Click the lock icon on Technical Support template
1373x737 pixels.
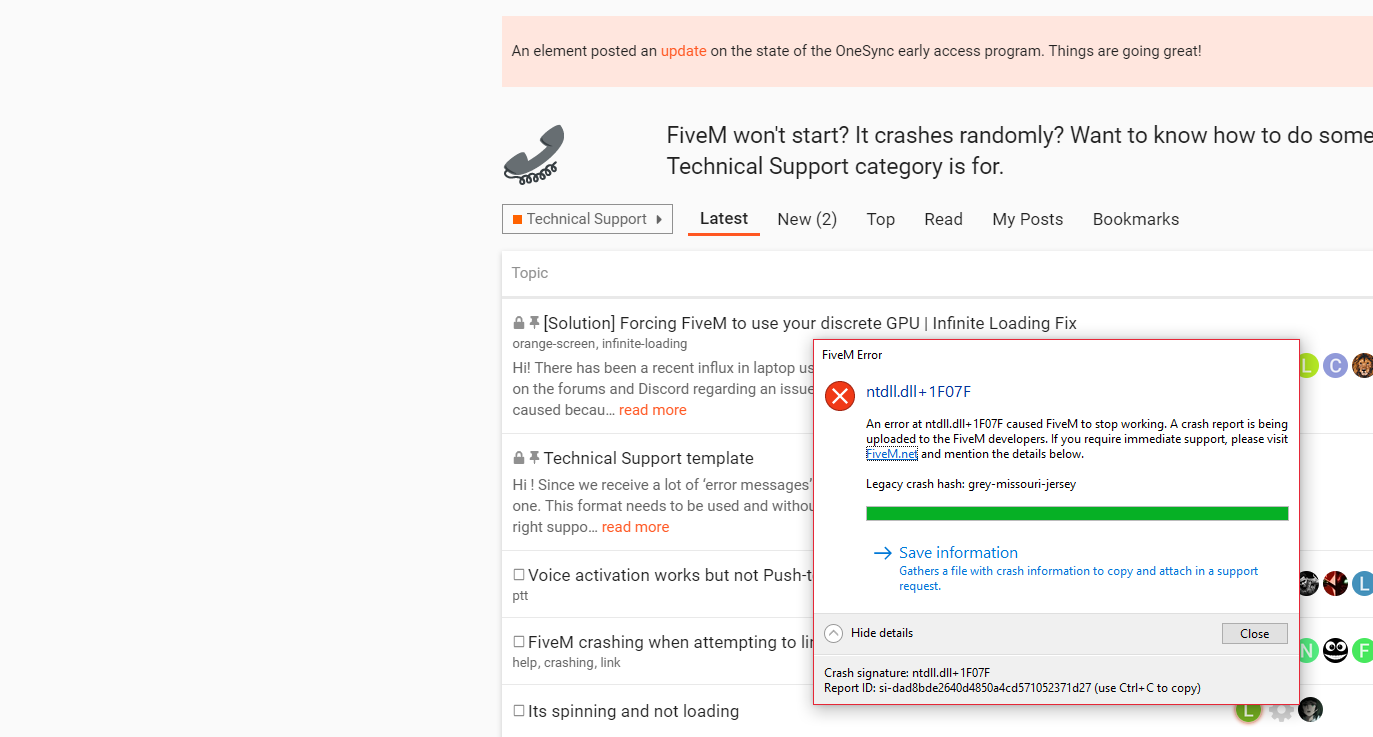(x=519, y=458)
